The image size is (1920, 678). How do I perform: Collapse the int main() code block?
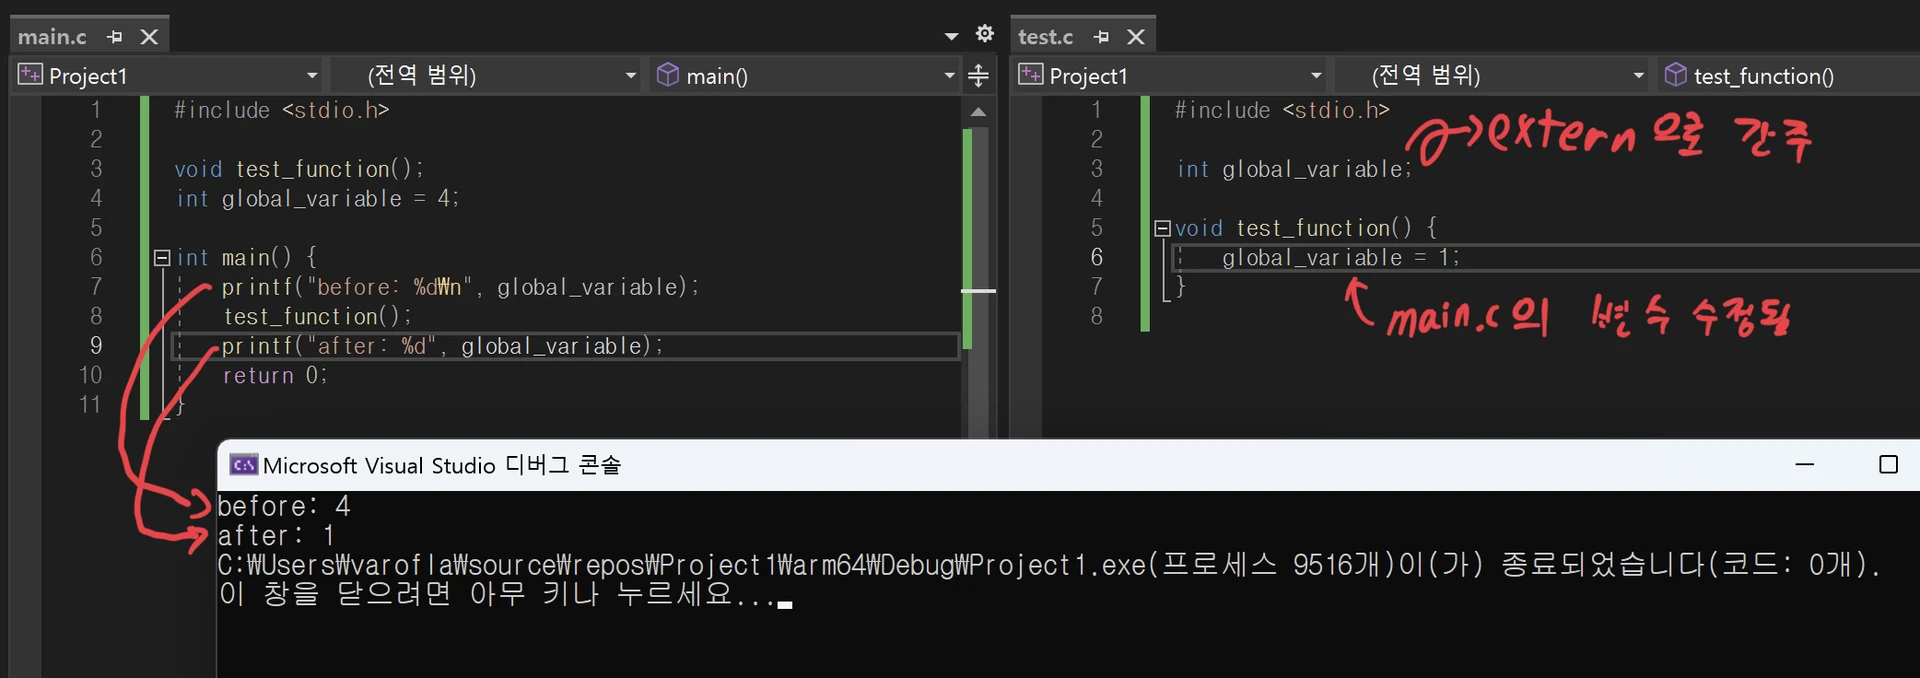click(x=162, y=258)
